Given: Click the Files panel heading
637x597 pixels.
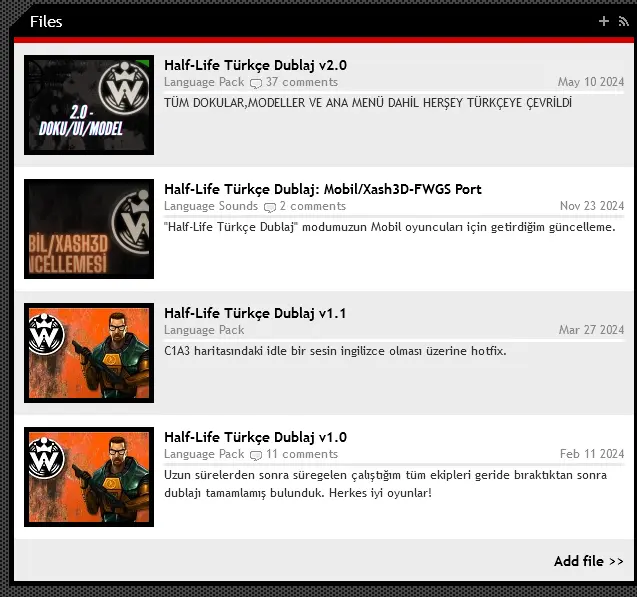Looking at the screenshot, I should pos(46,22).
